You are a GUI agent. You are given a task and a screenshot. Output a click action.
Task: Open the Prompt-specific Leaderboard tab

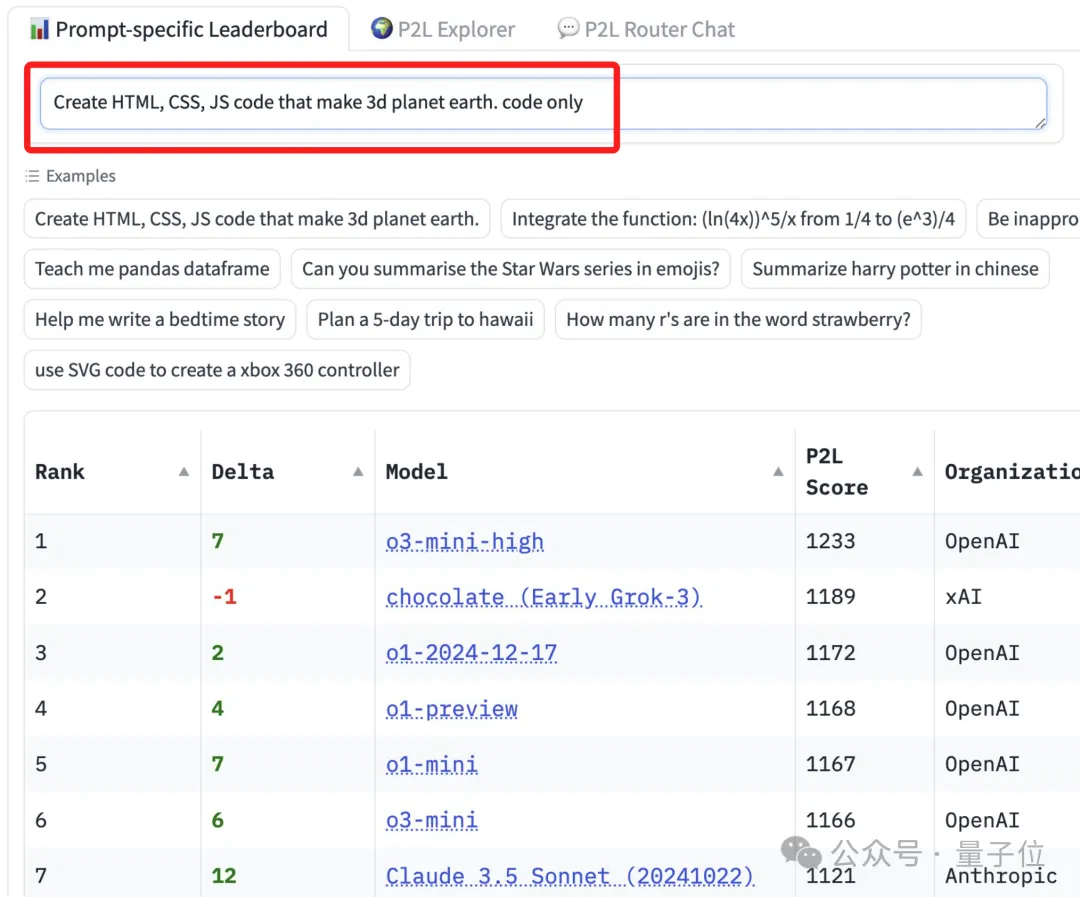point(178,29)
